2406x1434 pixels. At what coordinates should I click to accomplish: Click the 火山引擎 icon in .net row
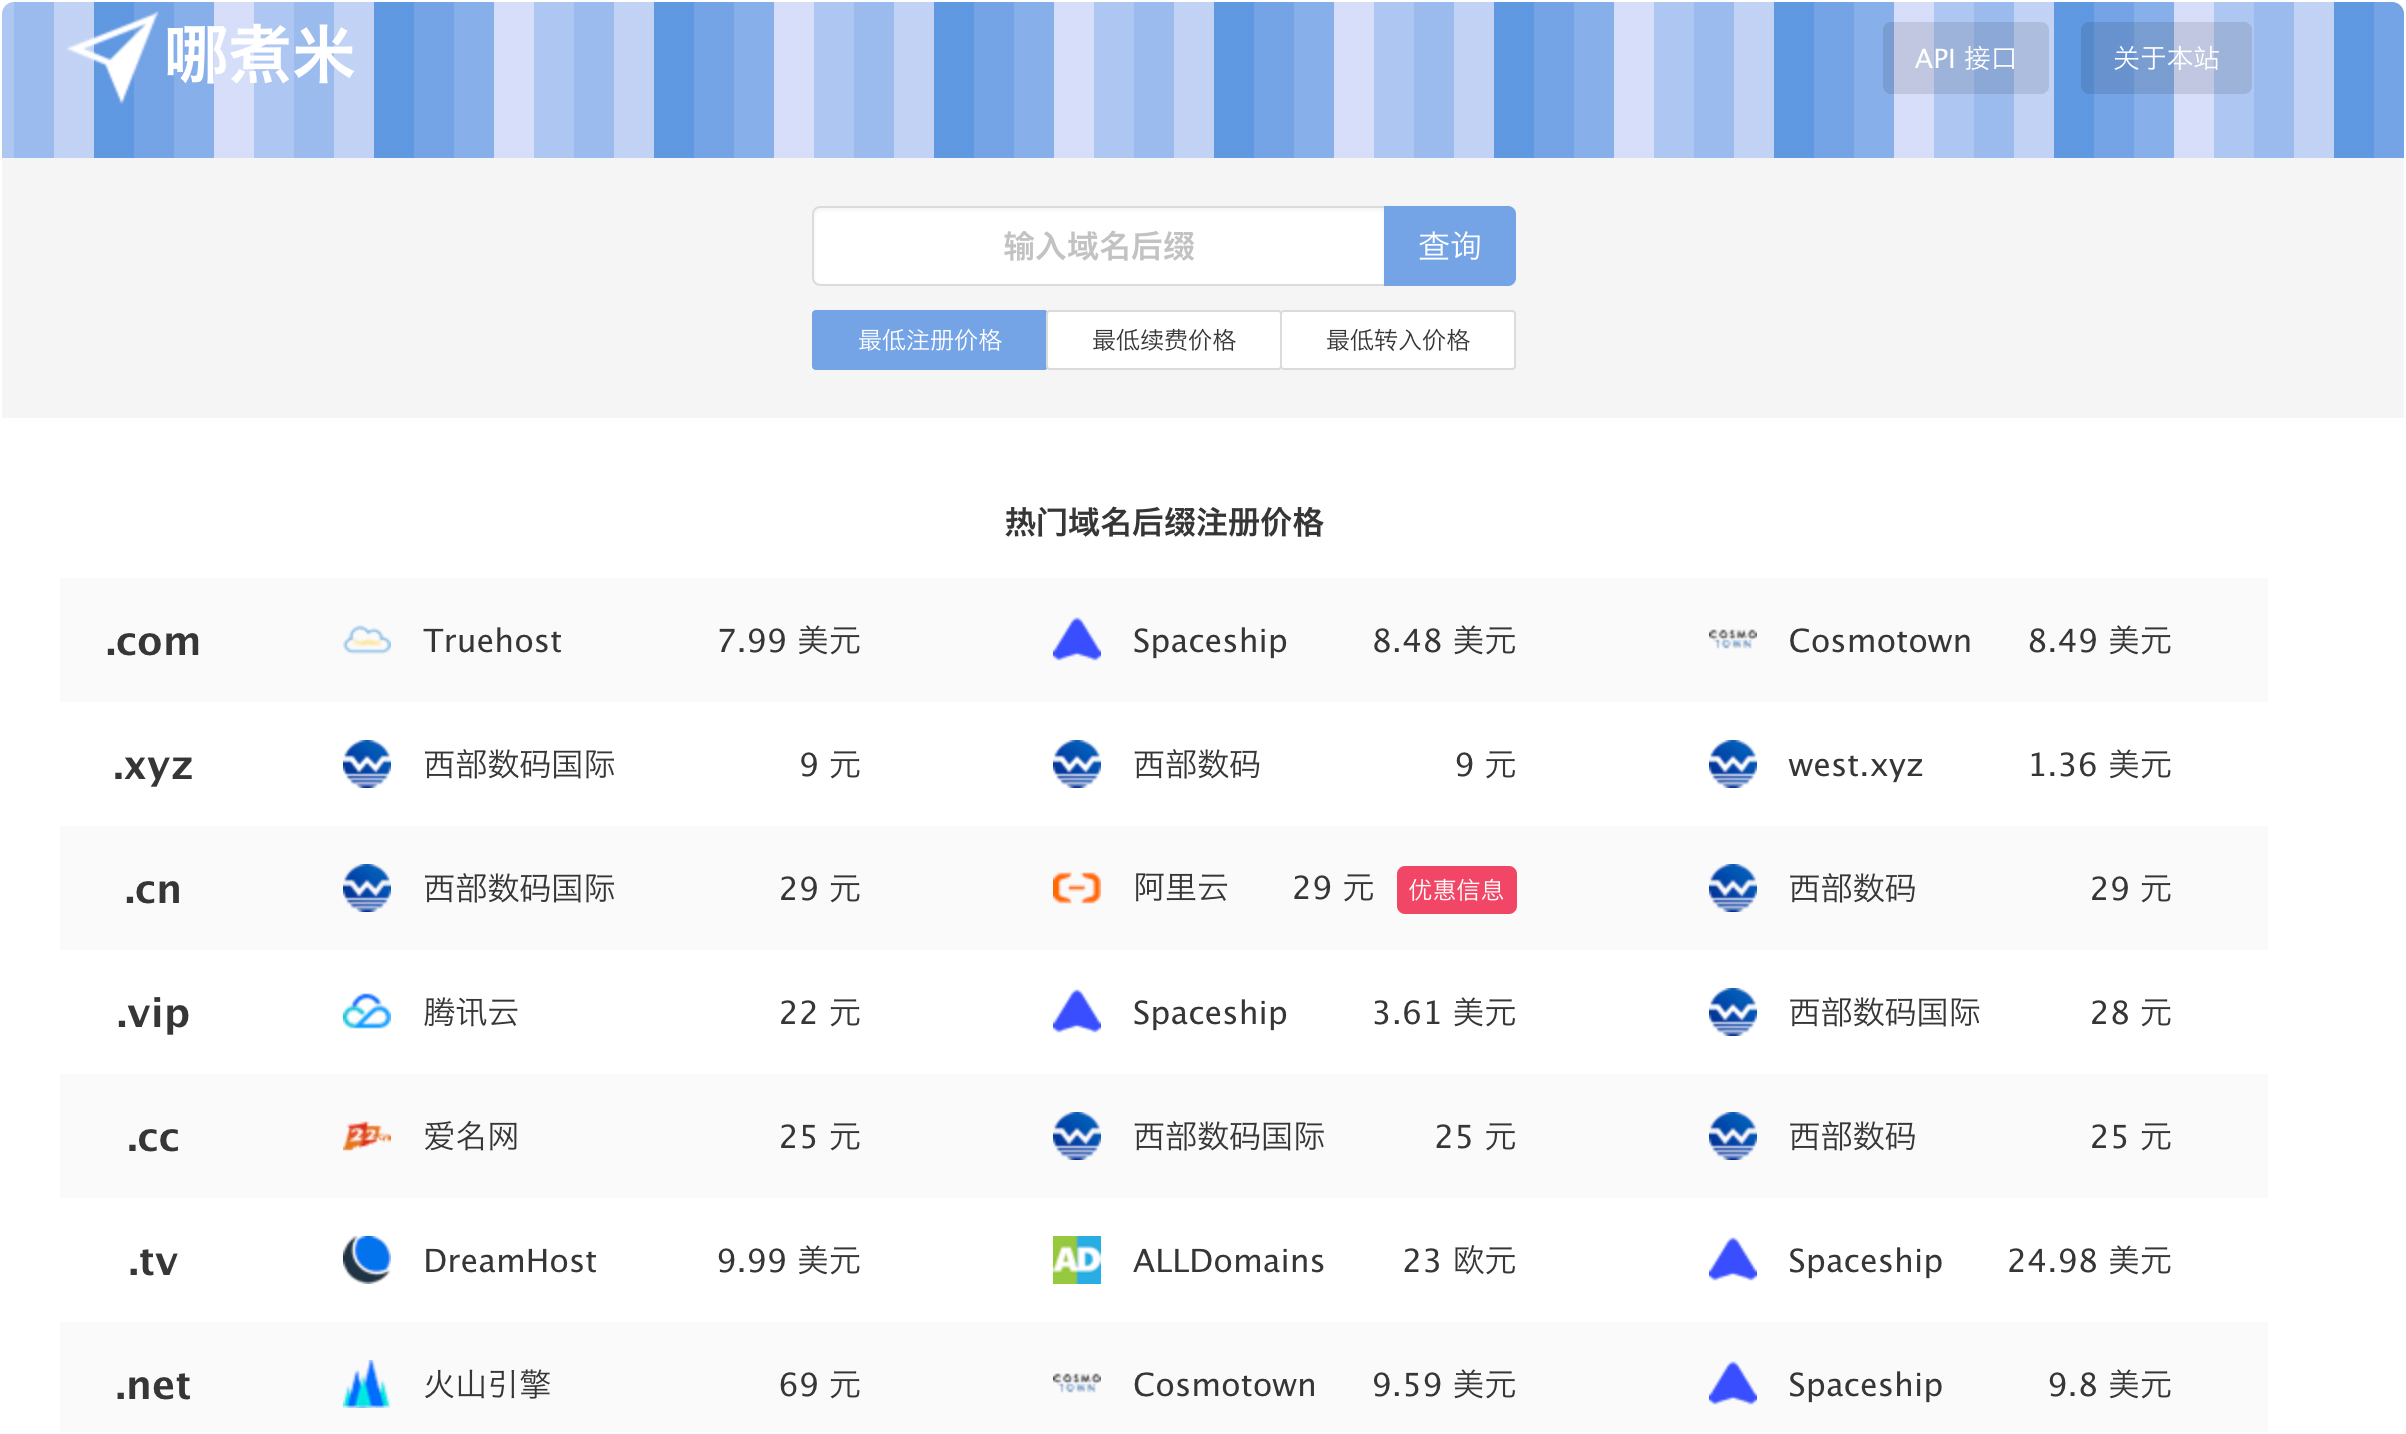click(367, 1384)
